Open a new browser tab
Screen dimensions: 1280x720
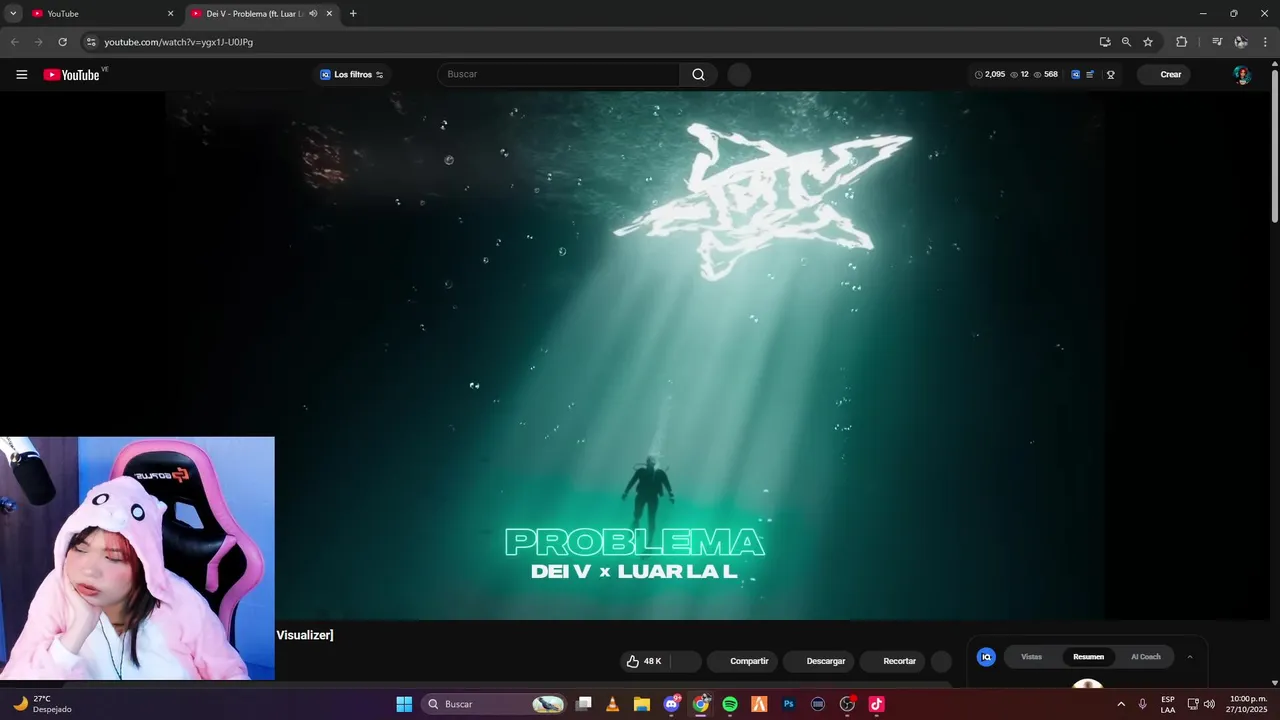pos(353,14)
